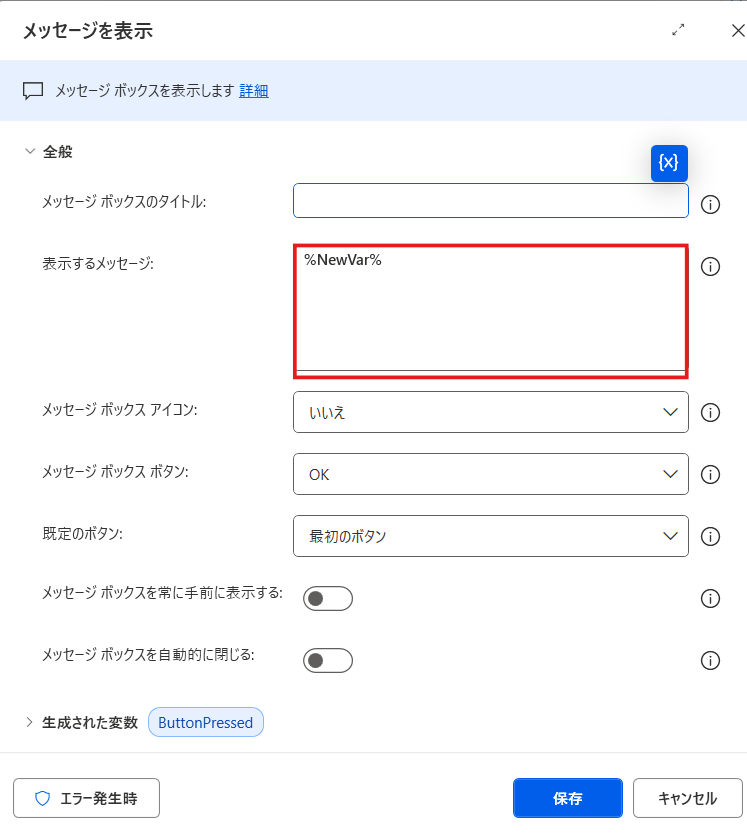Click info icon for メッセージ ボックス ボタン
This screenshot has width=747, height=833.
tap(711, 474)
